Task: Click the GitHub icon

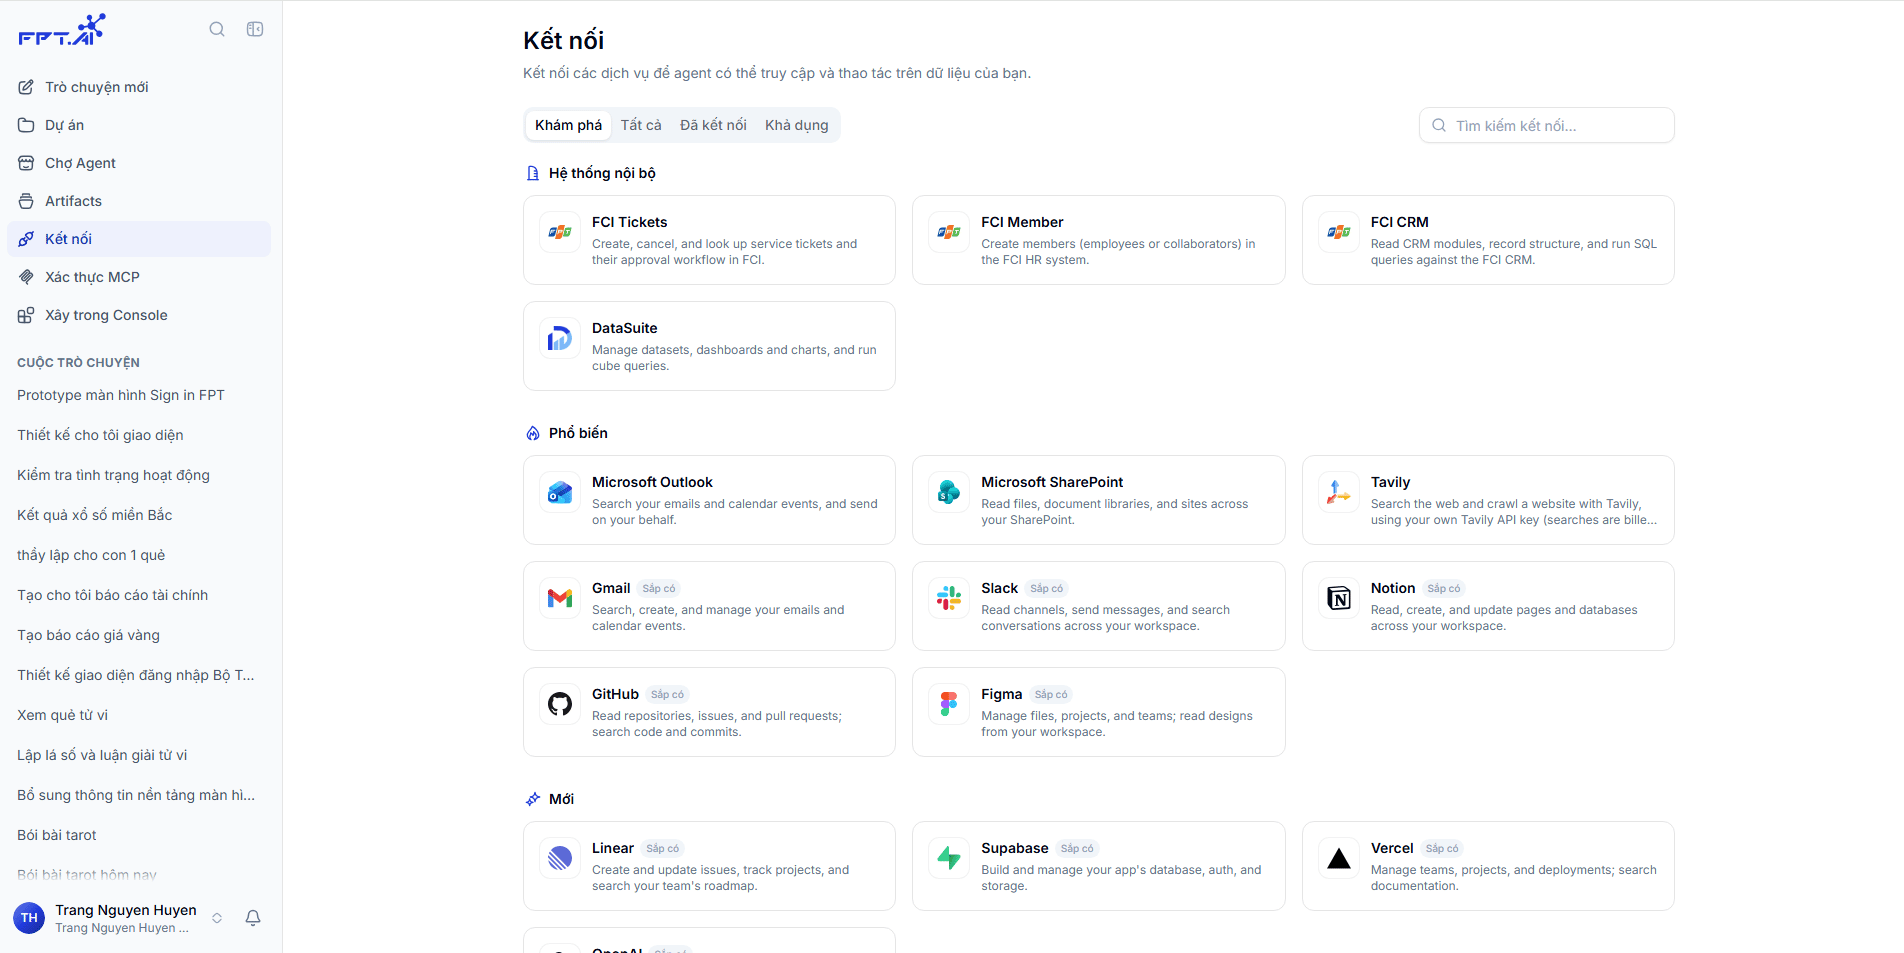Action: [x=560, y=704]
